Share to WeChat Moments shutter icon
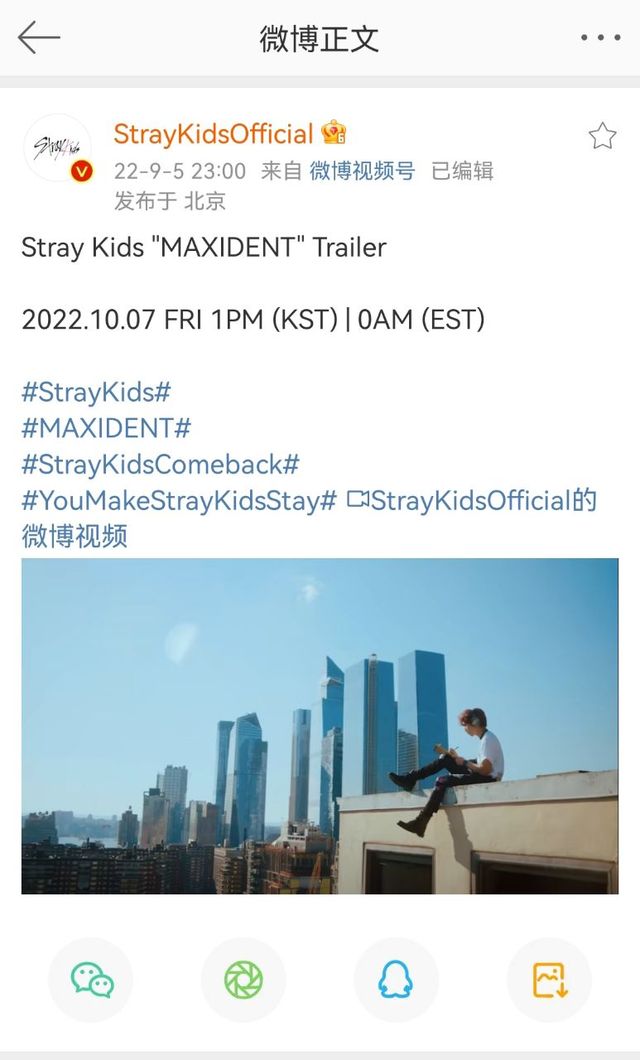The width and height of the screenshot is (640, 1060). [x=243, y=980]
